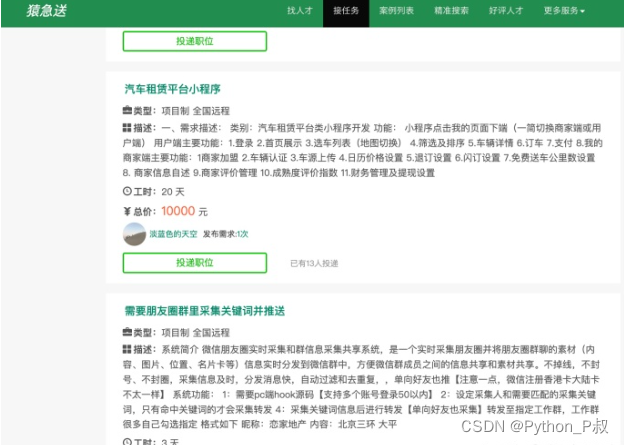Go to 案例列表 in the navbar
The image size is (624, 445).
[x=396, y=11]
